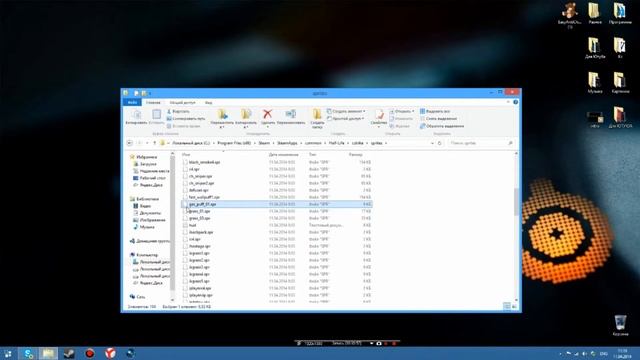Viewport: 640px width, 360px height.
Task: Open the Skype taskbar icon
Action: pos(28,353)
